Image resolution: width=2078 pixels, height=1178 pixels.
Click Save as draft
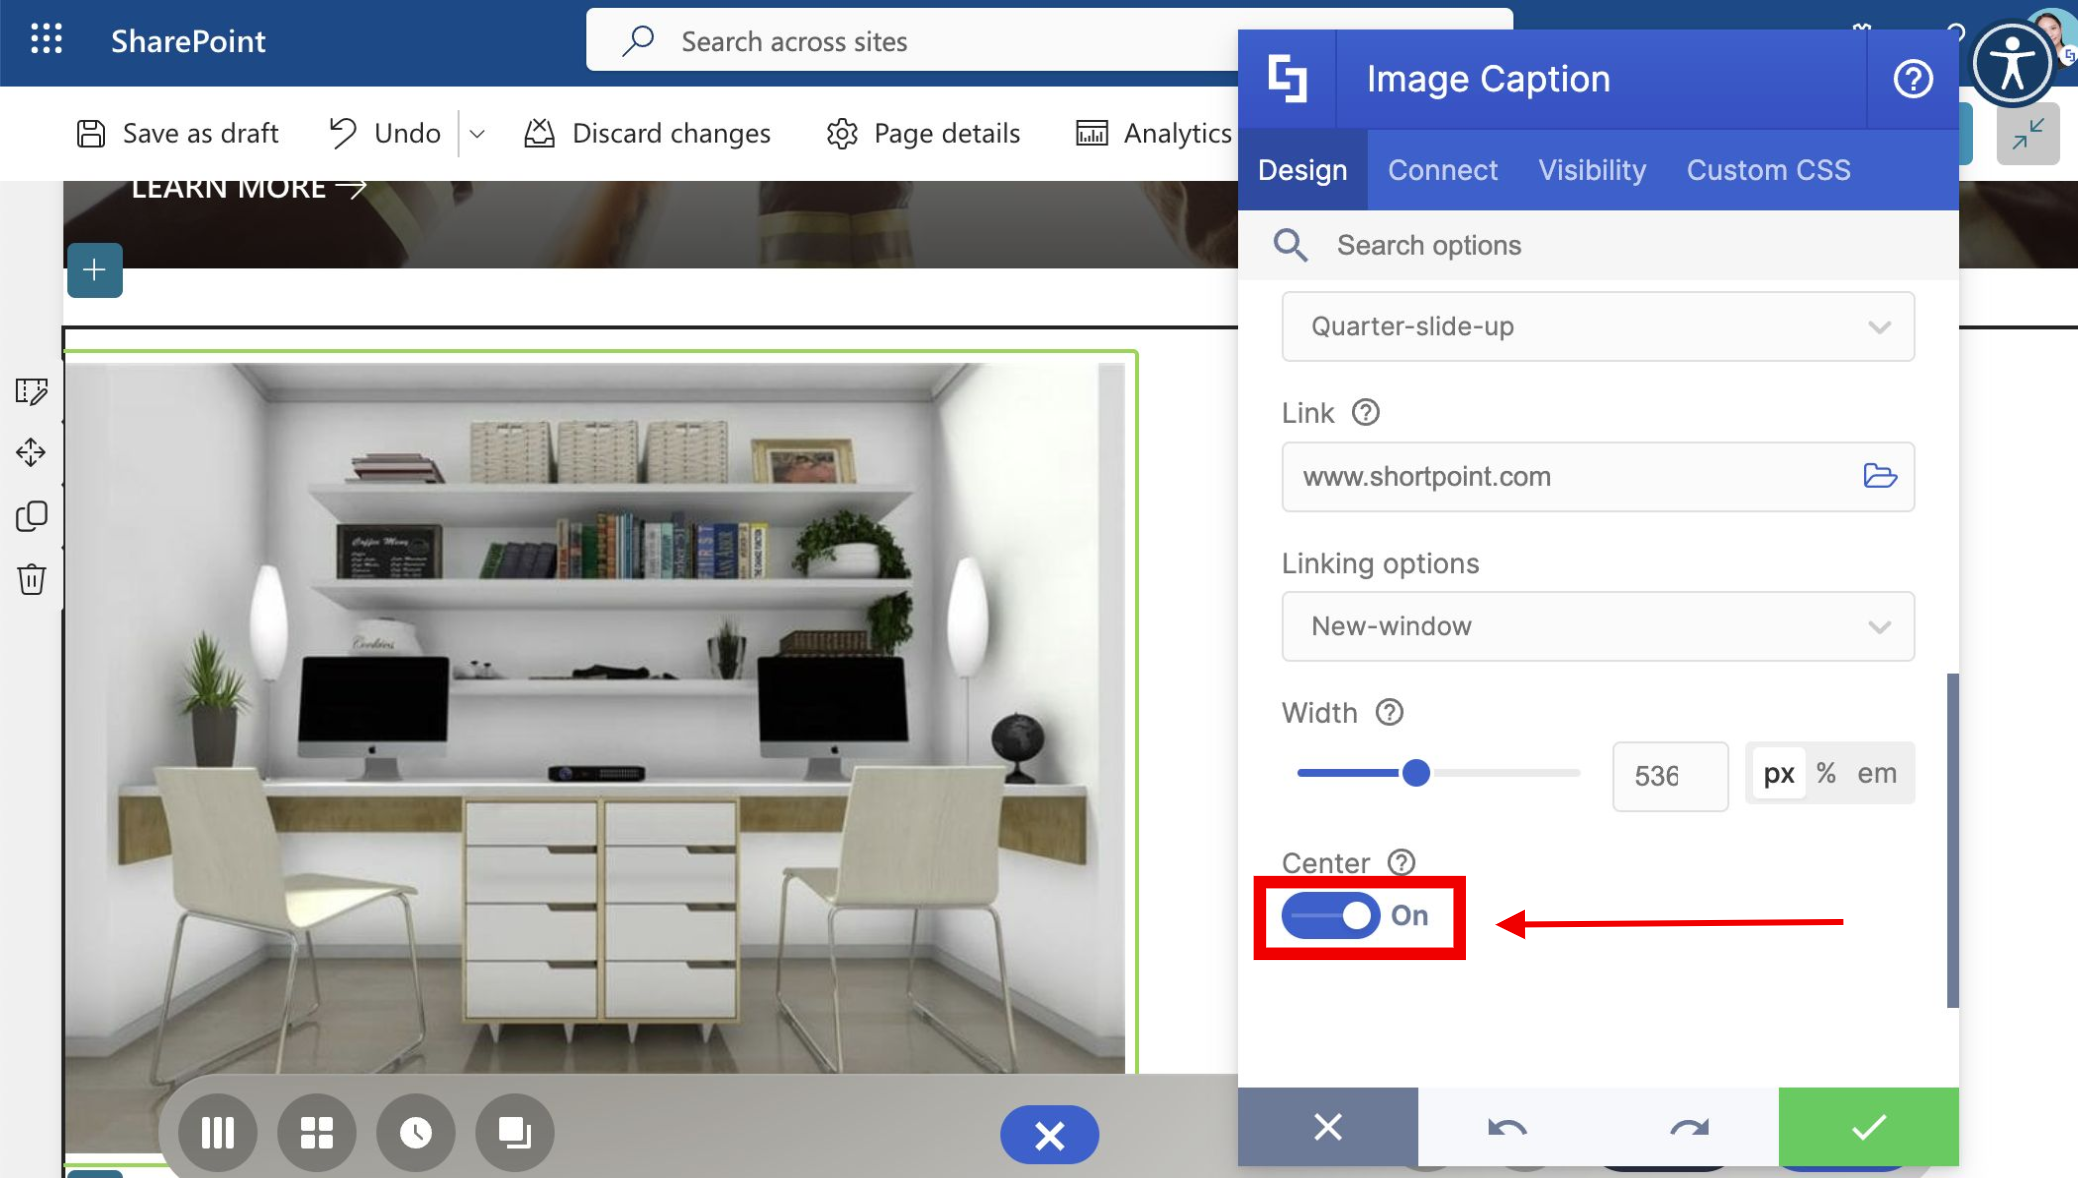click(178, 133)
